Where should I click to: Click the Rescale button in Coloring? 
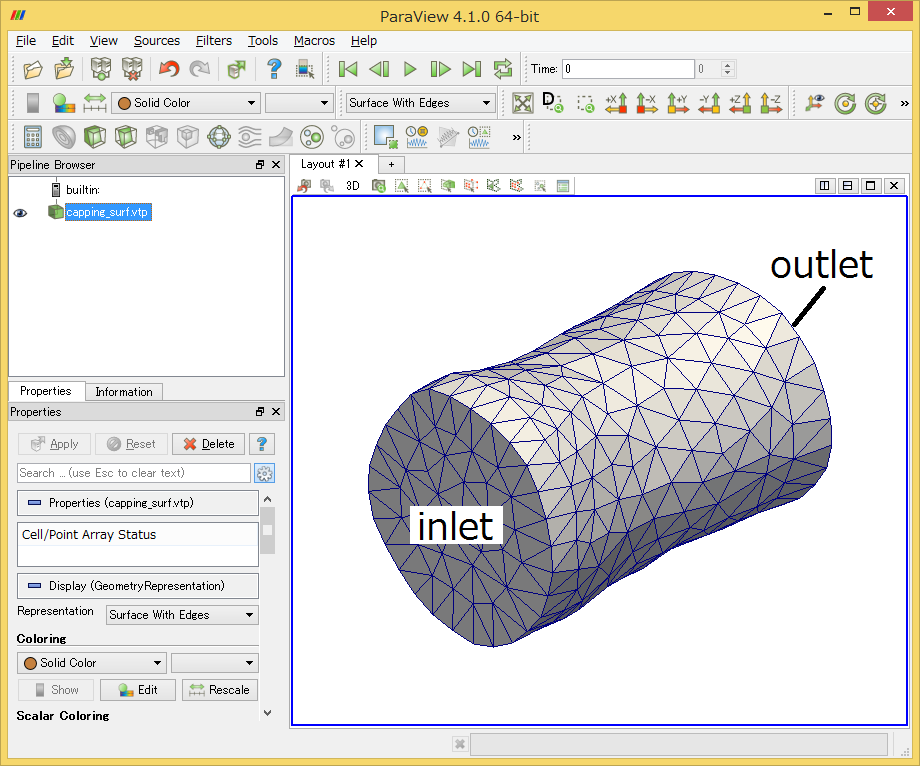(x=219, y=690)
